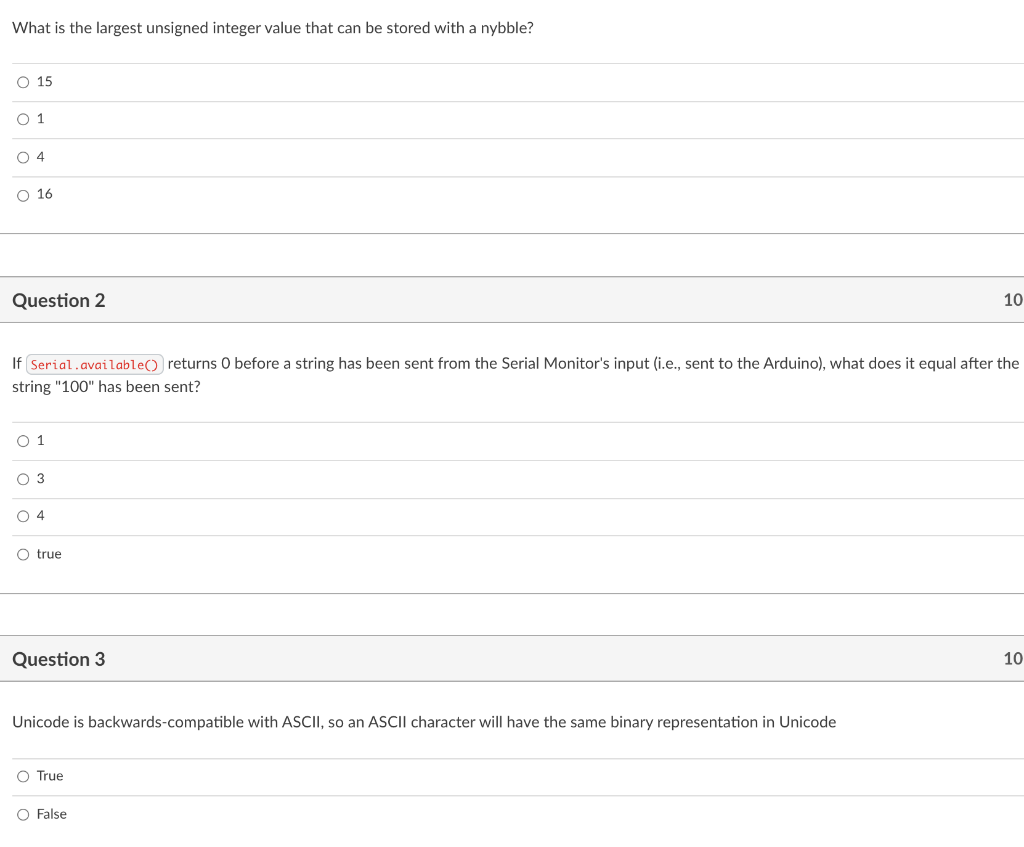Click the Unicode backwards-compatibility statement text
Image resolution: width=1024 pixels, height=847 pixels.
click(424, 721)
